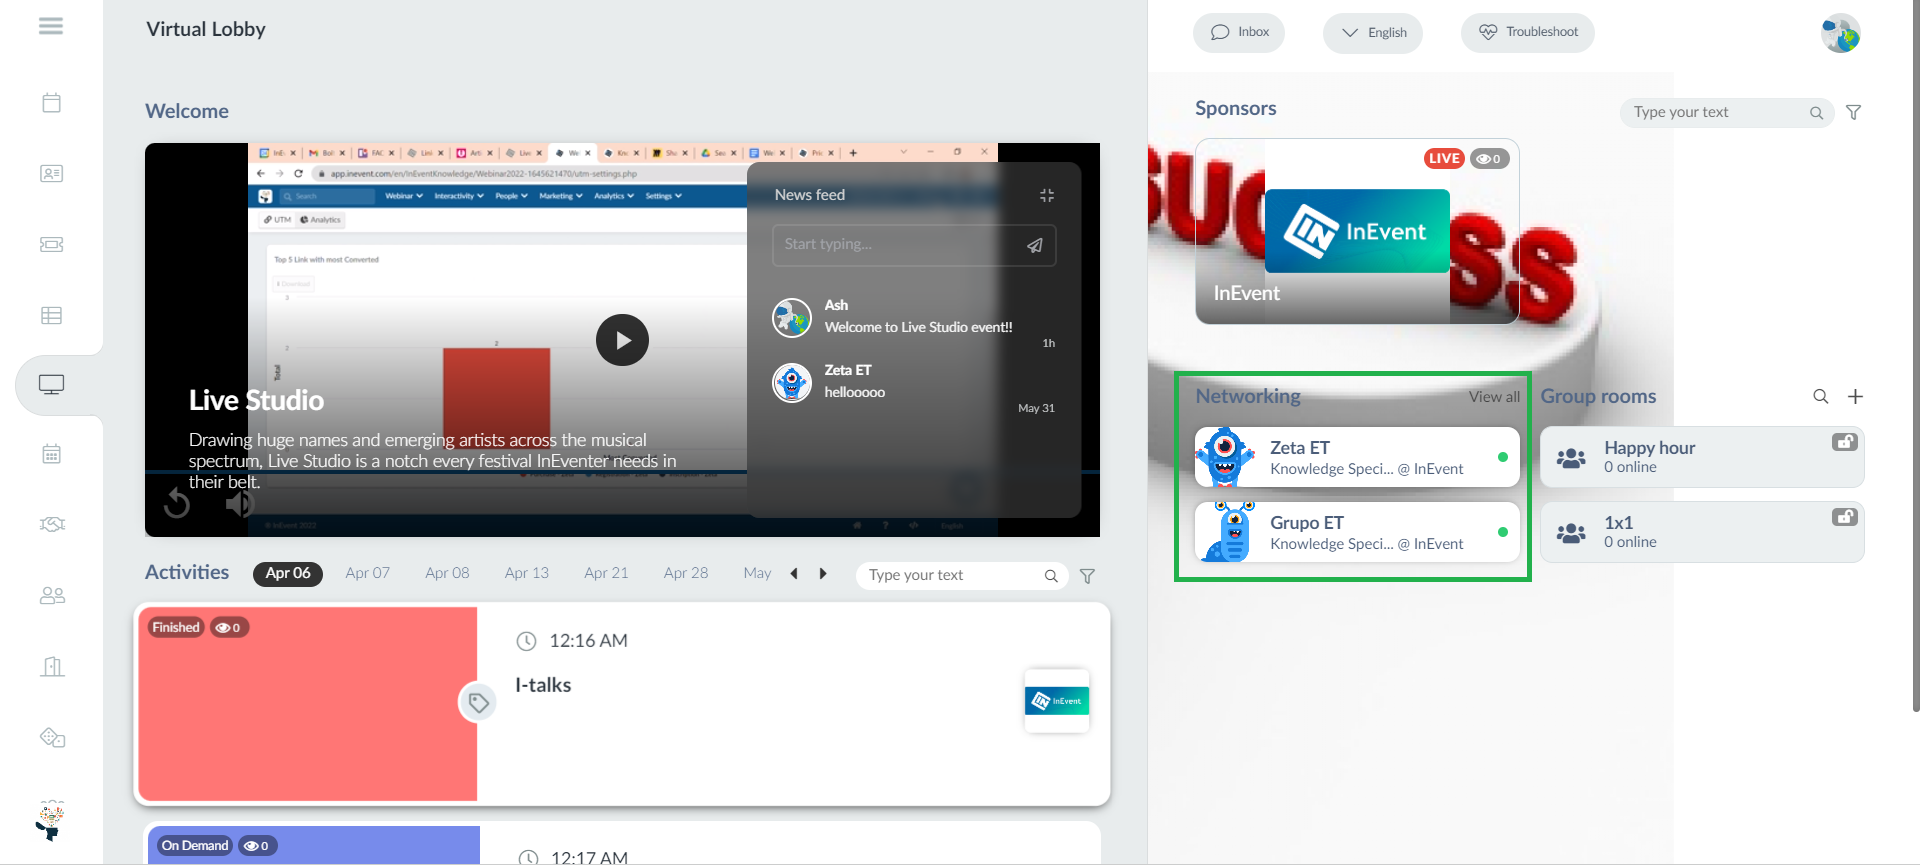The height and width of the screenshot is (866, 1920).
Task: Open Zeta ET networking card
Action: click(x=1357, y=457)
